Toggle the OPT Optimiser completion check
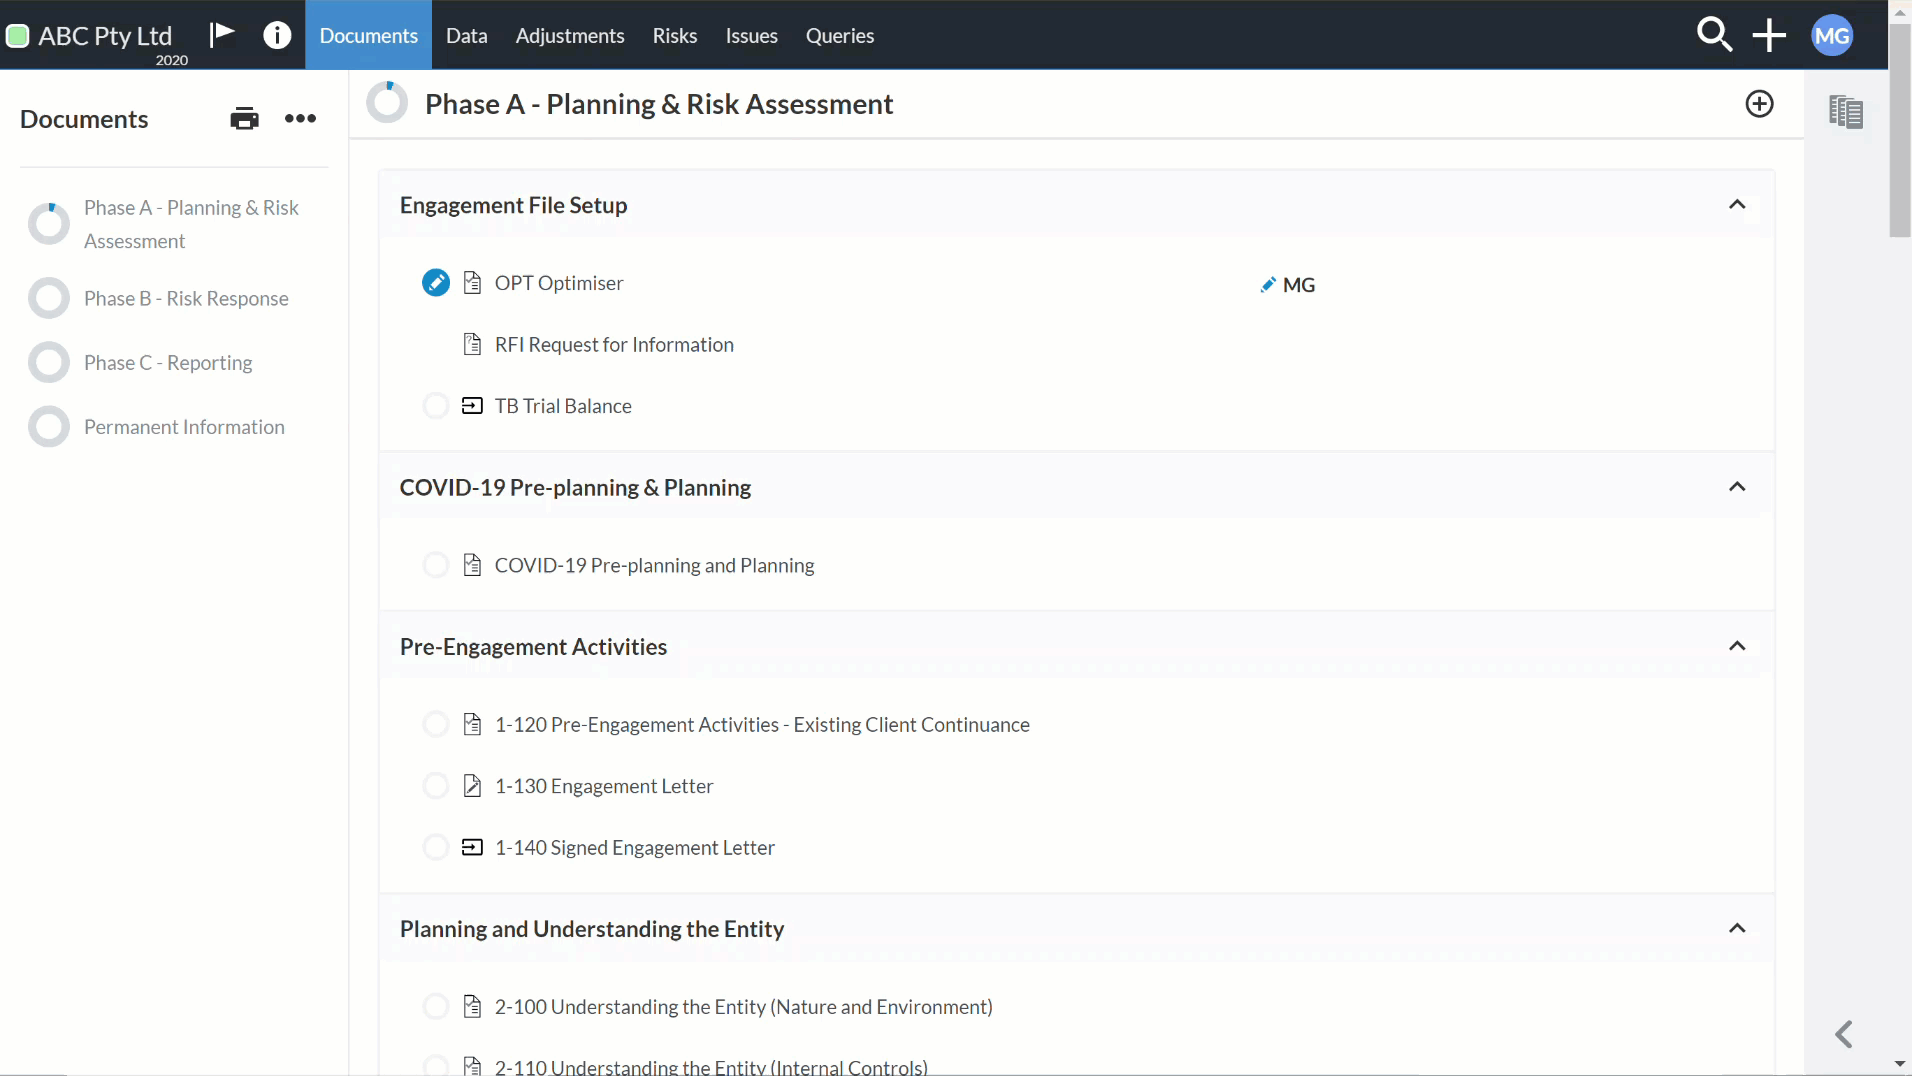 pos(436,283)
